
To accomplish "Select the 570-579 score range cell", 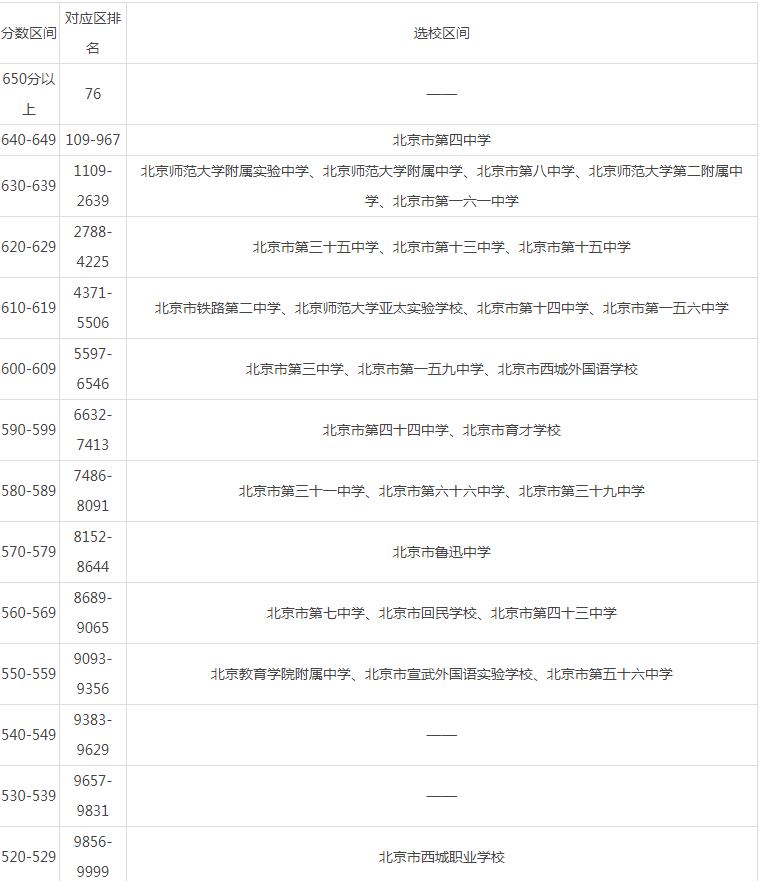I will [29, 552].
